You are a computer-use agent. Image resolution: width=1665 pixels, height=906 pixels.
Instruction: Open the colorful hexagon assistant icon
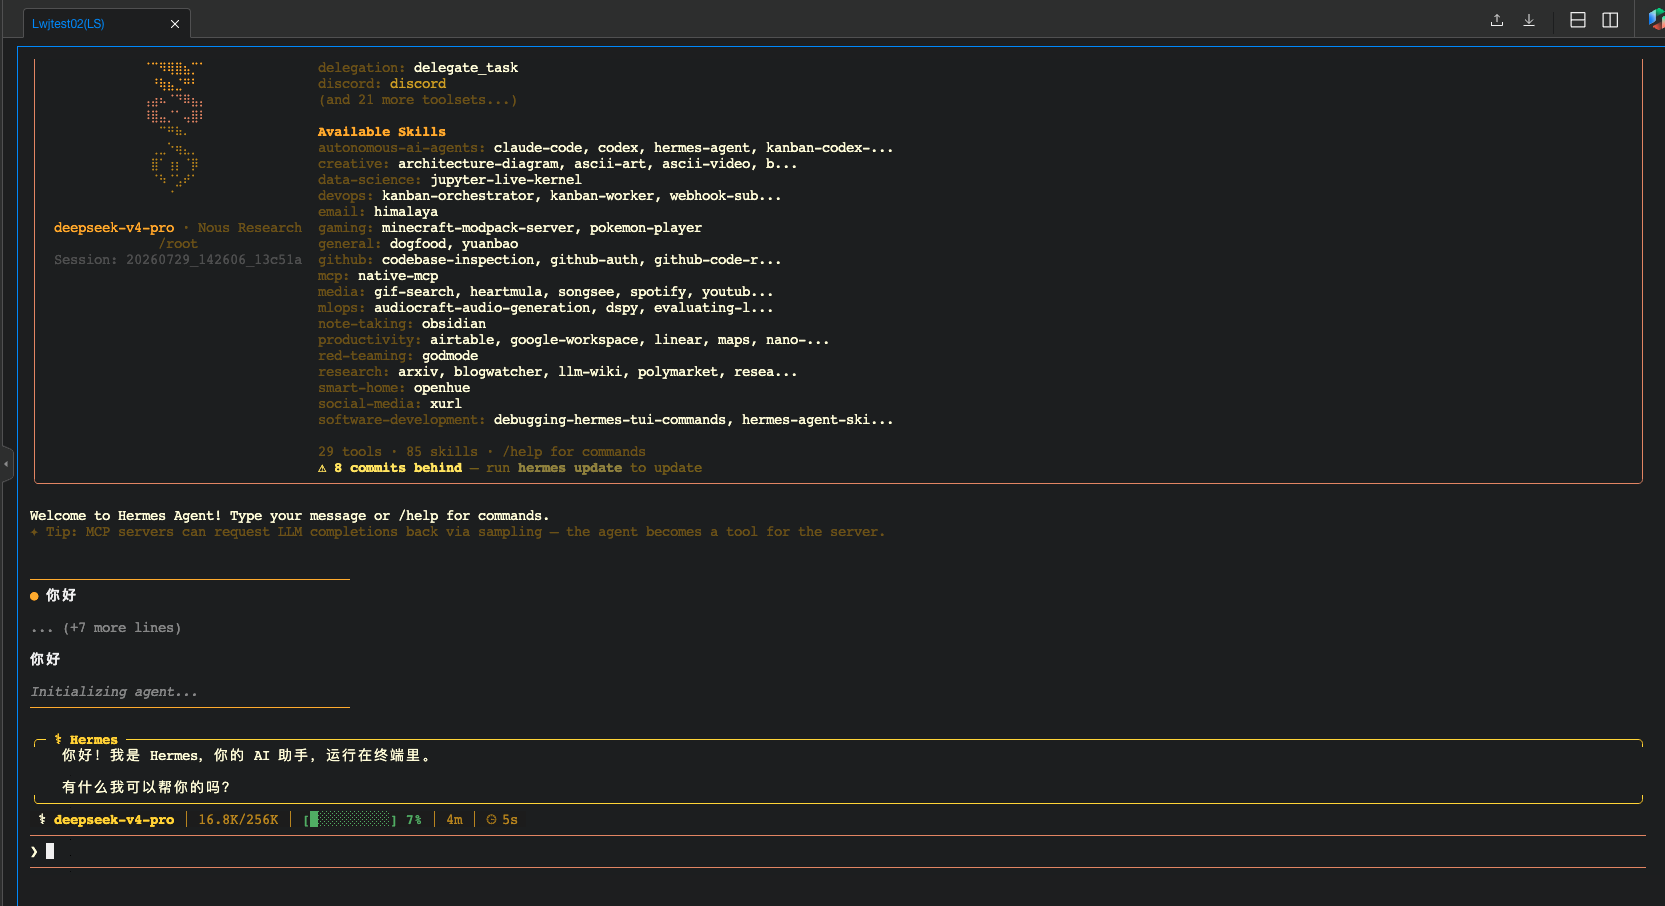pyautogui.click(x=1657, y=20)
